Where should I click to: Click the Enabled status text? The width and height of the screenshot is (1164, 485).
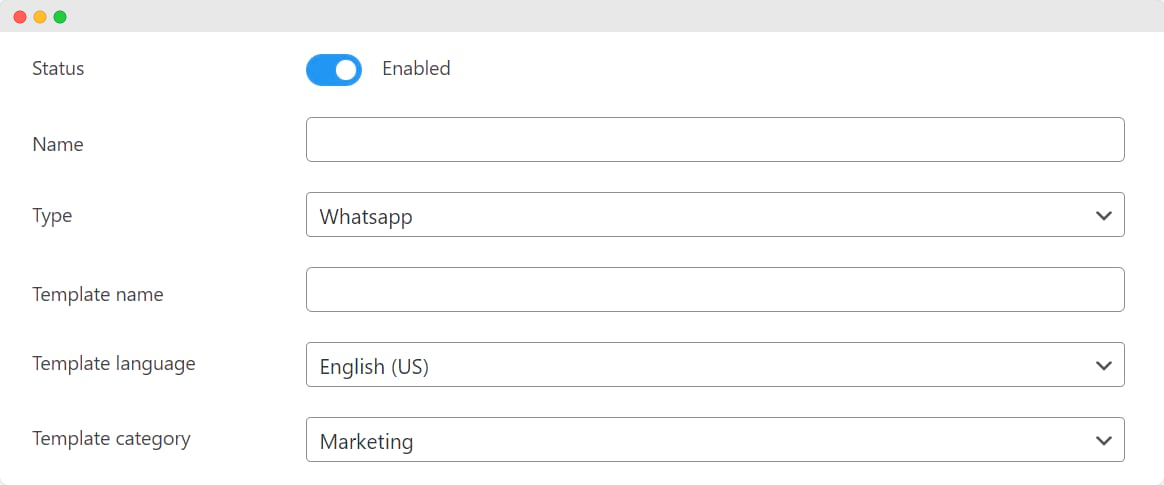(x=416, y=69)
